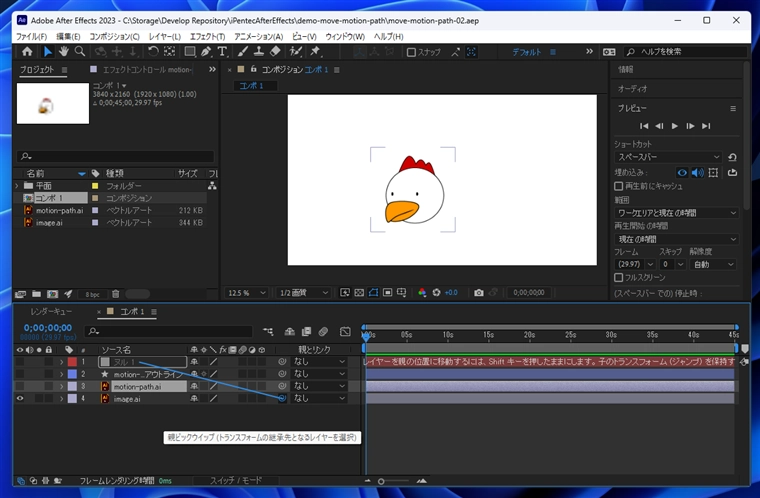Select the Zoom magnifier tool
The height and width of the screenshot is (498, 760).
tap(80, 52)
